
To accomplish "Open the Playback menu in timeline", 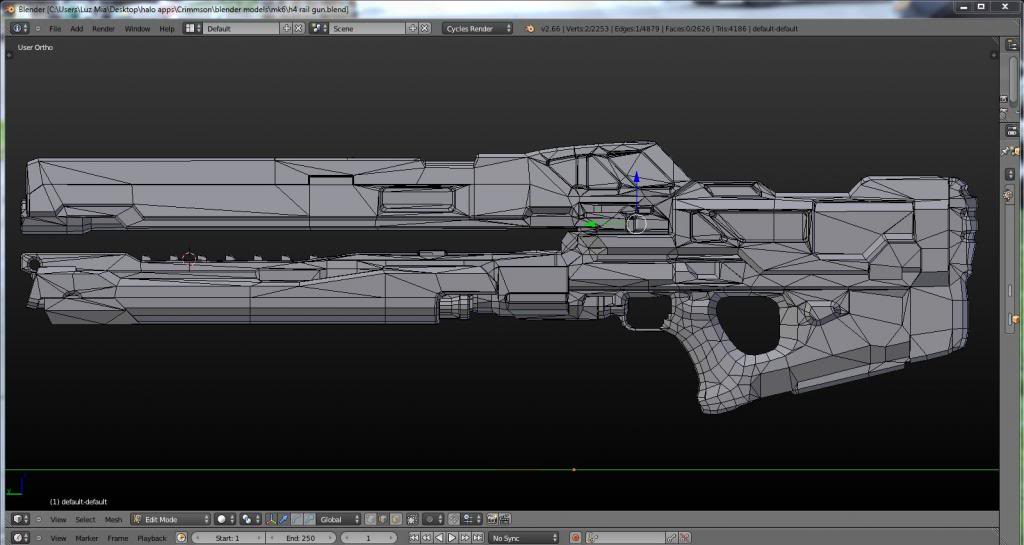I will (152, 538).
